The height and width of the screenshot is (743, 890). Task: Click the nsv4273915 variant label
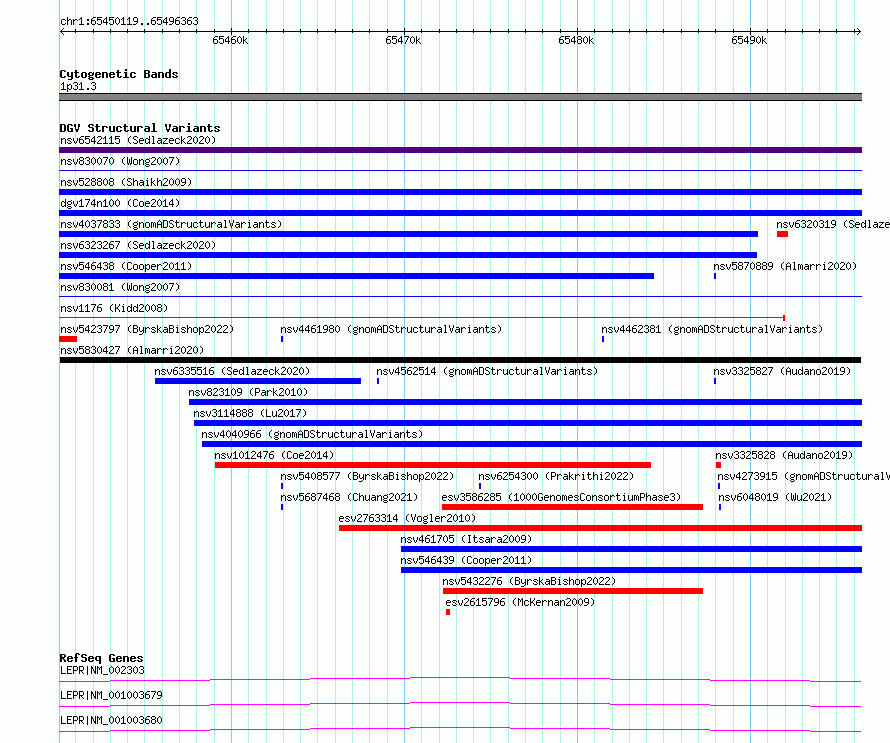pos(803,476)
